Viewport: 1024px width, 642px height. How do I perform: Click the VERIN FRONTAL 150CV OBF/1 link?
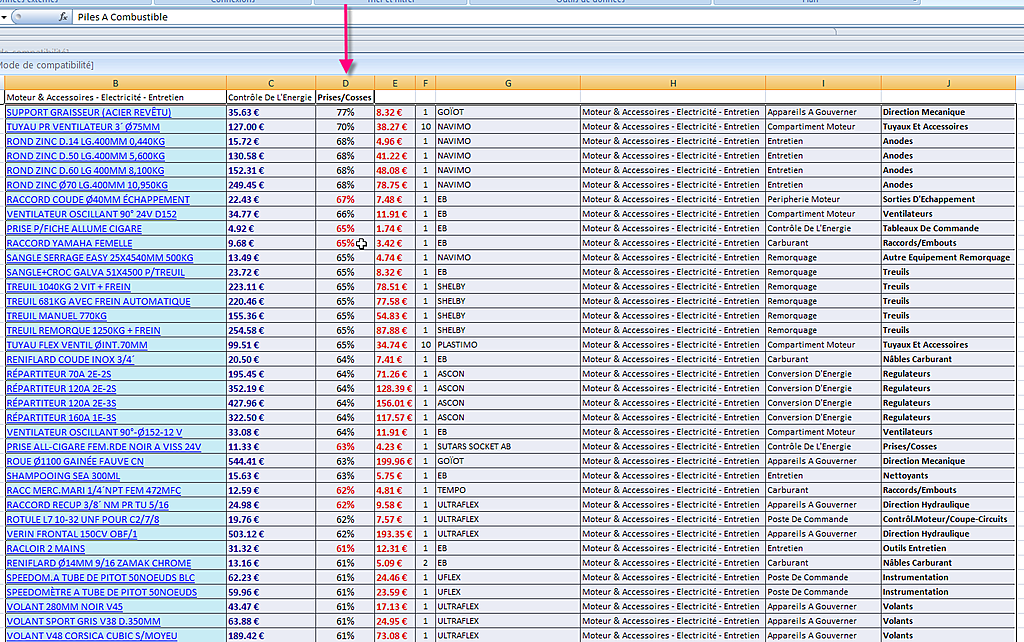click(72, 534)
